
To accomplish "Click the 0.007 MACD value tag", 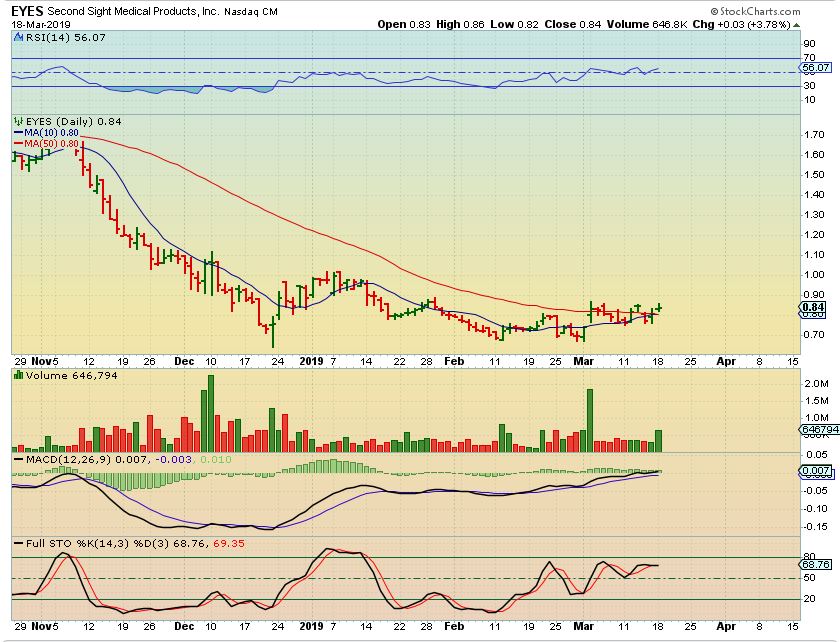I will [x=816, y=471].
